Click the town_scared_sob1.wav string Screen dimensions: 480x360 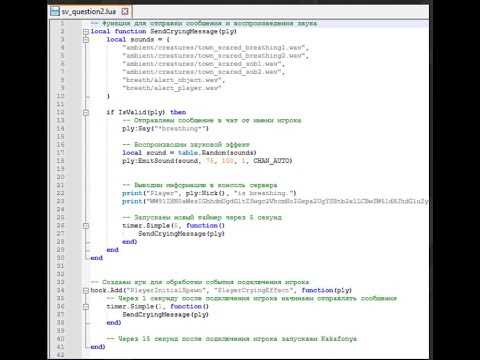(x=203, y=64)
